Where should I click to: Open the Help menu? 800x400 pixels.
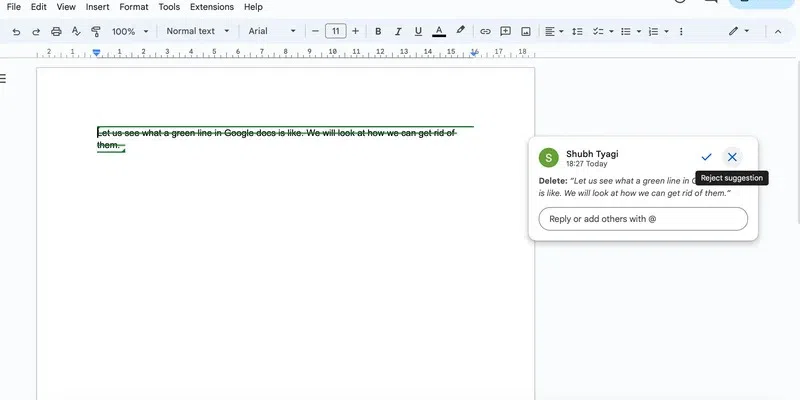[253, 7]
